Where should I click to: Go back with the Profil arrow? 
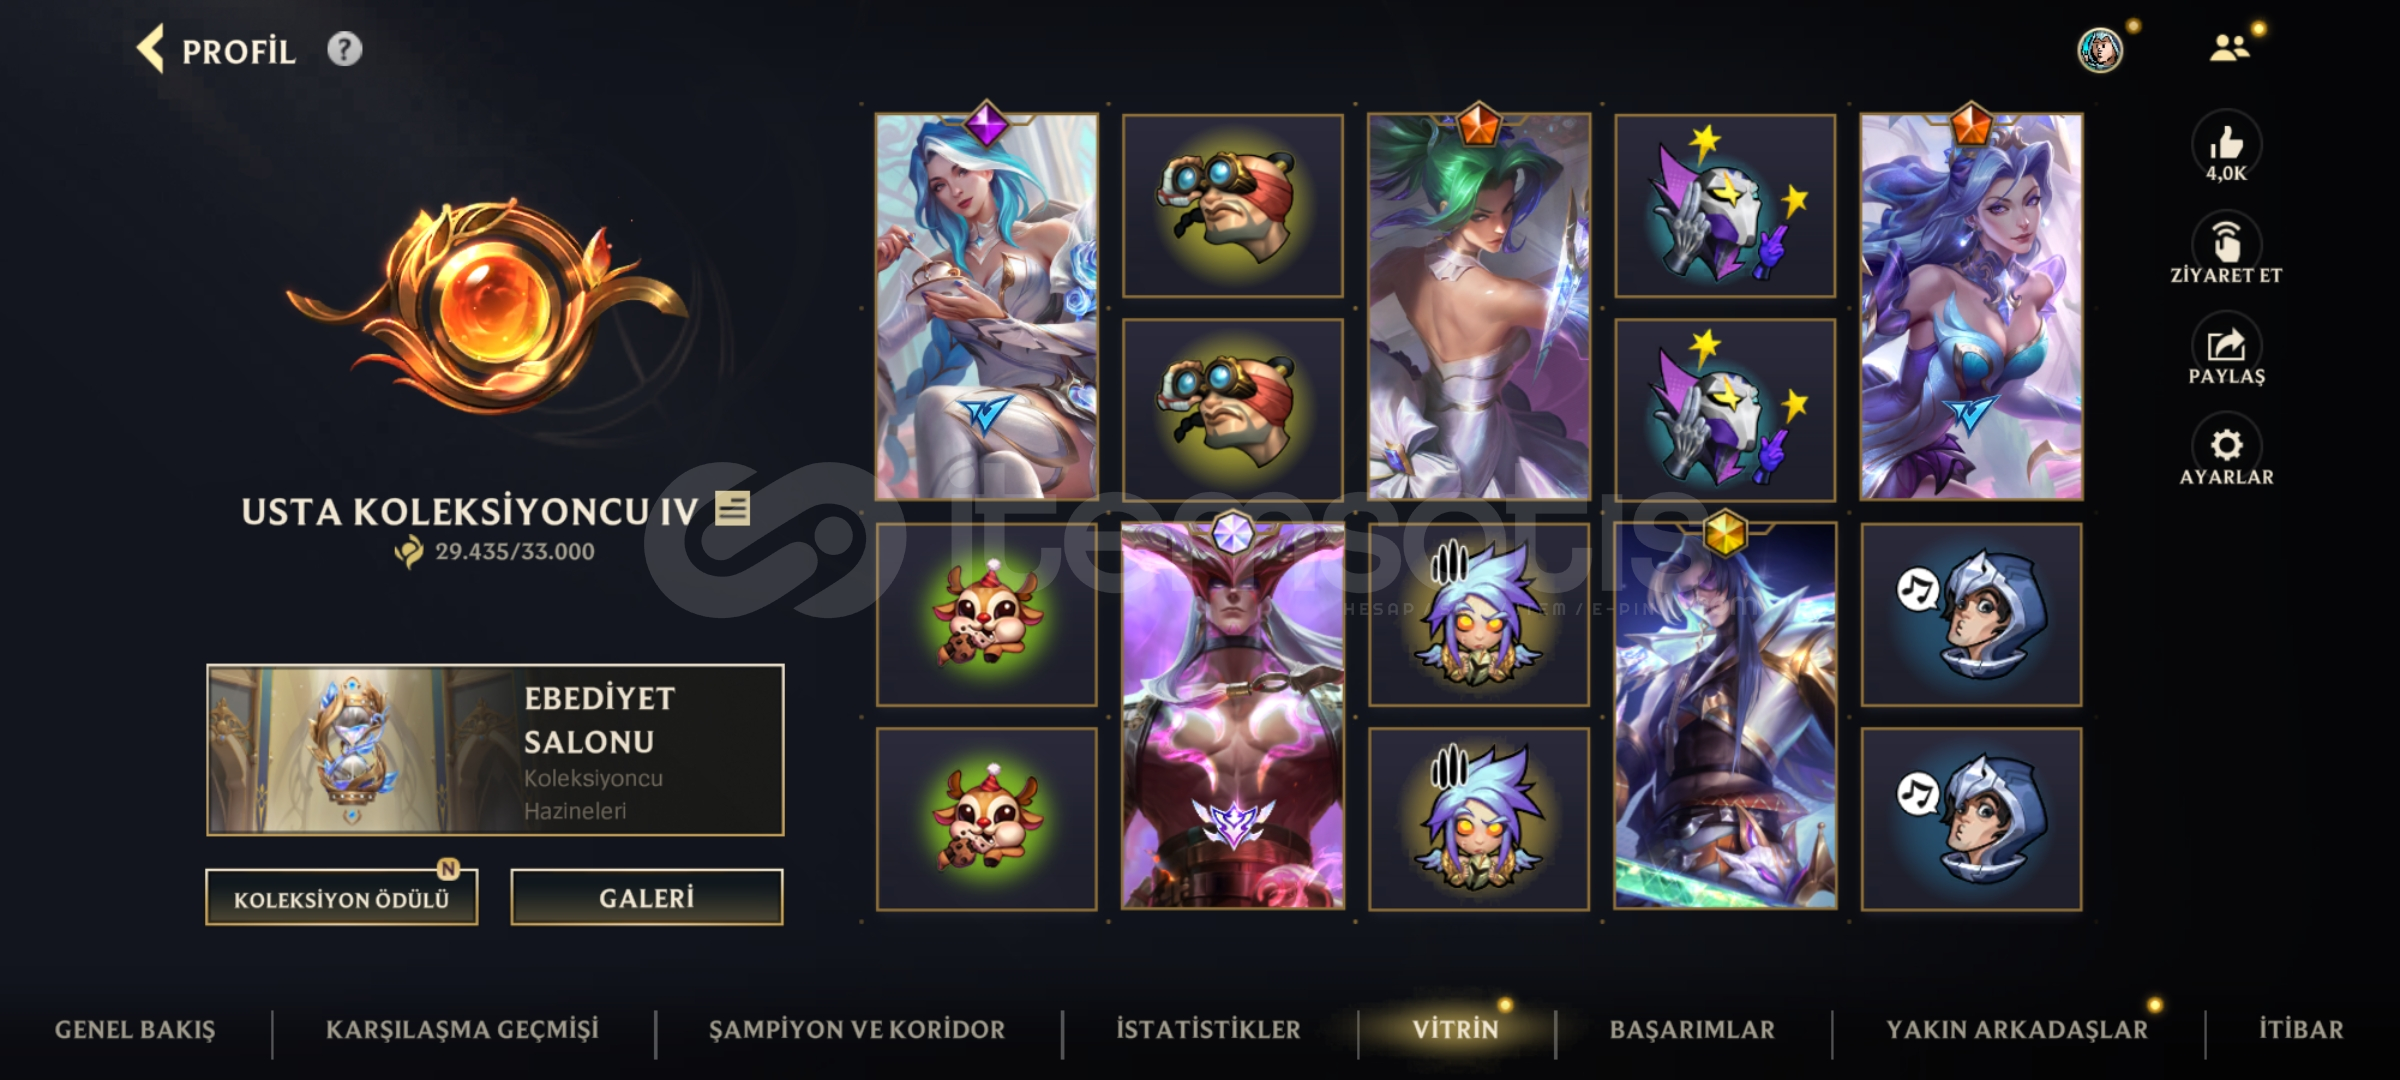click(x=150, y=49)
